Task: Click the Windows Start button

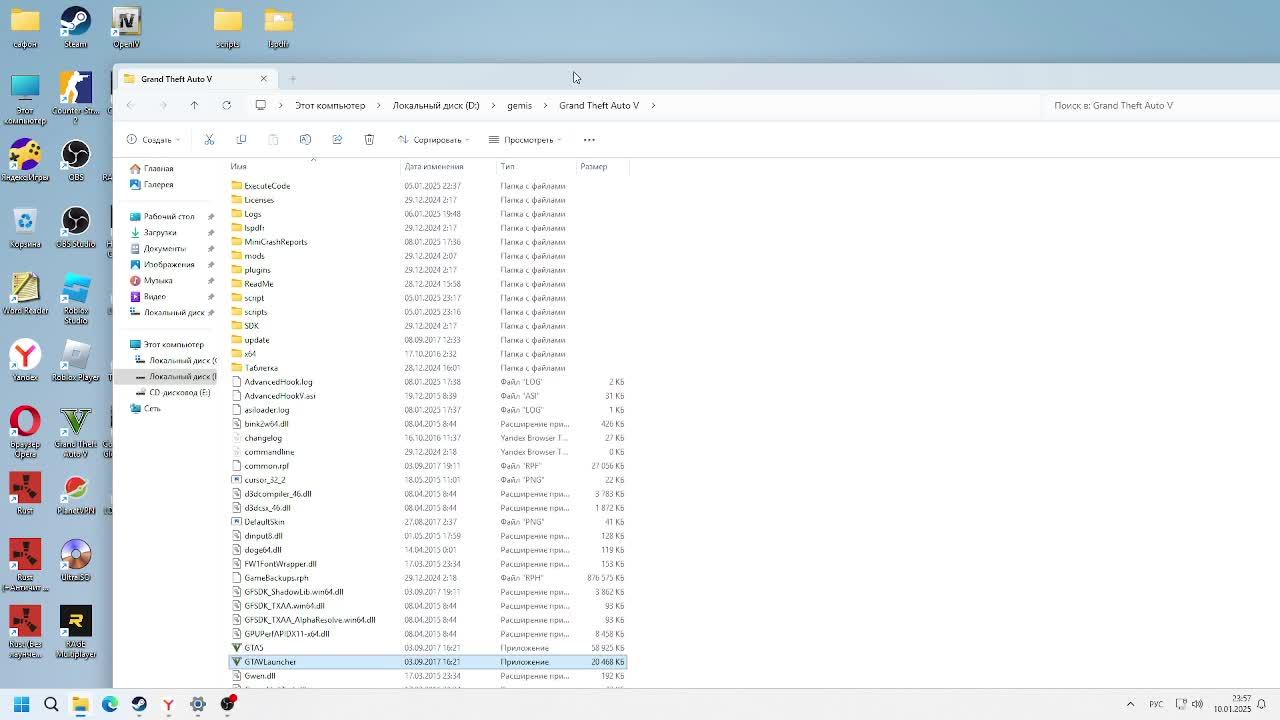Action: tap(21, 704)
